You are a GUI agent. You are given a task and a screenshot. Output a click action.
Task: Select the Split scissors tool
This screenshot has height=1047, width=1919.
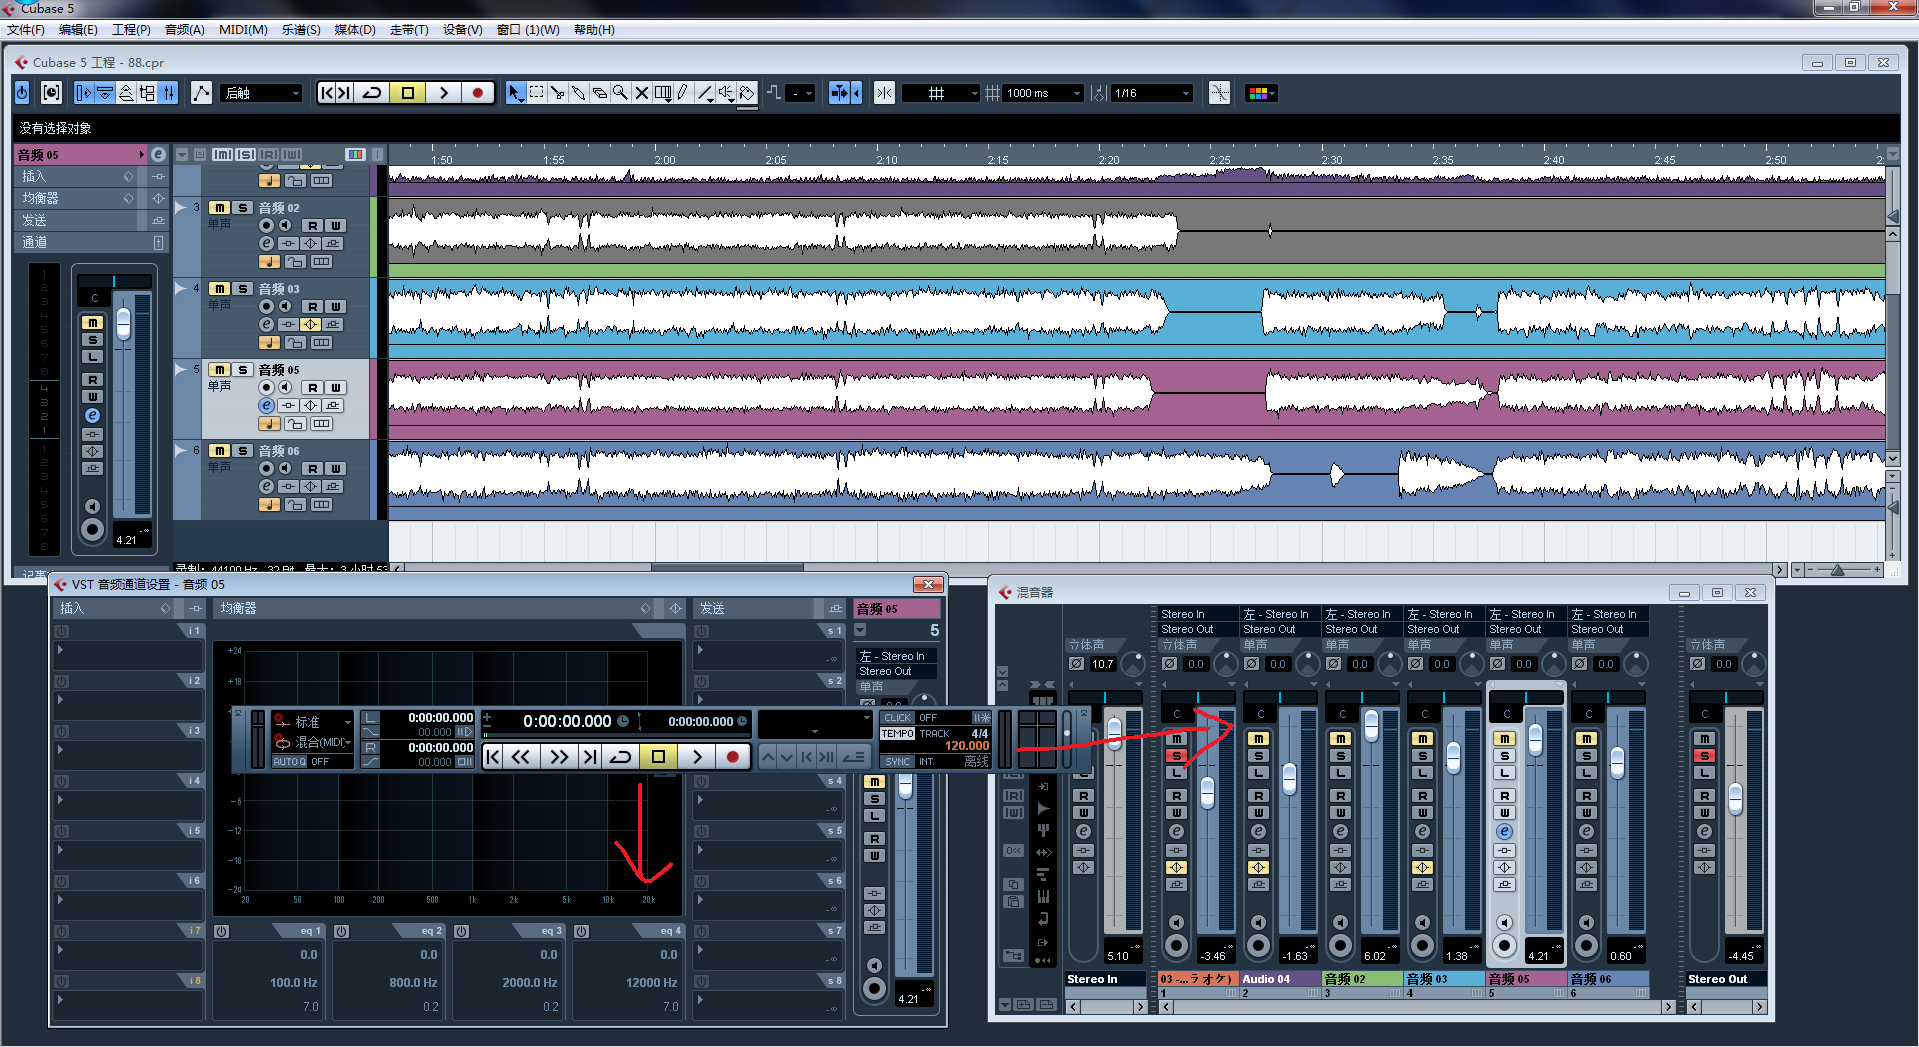coord(558,93)
